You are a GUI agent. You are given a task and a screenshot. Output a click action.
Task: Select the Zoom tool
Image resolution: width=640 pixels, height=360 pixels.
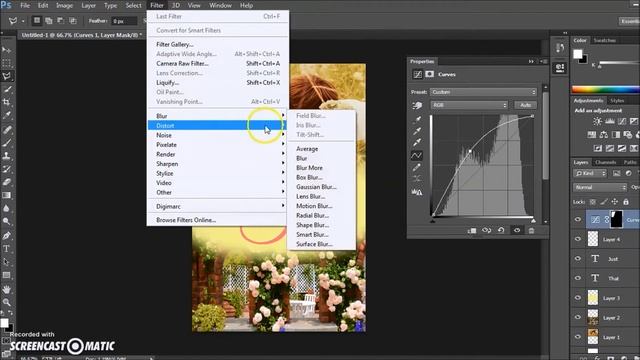7,302
